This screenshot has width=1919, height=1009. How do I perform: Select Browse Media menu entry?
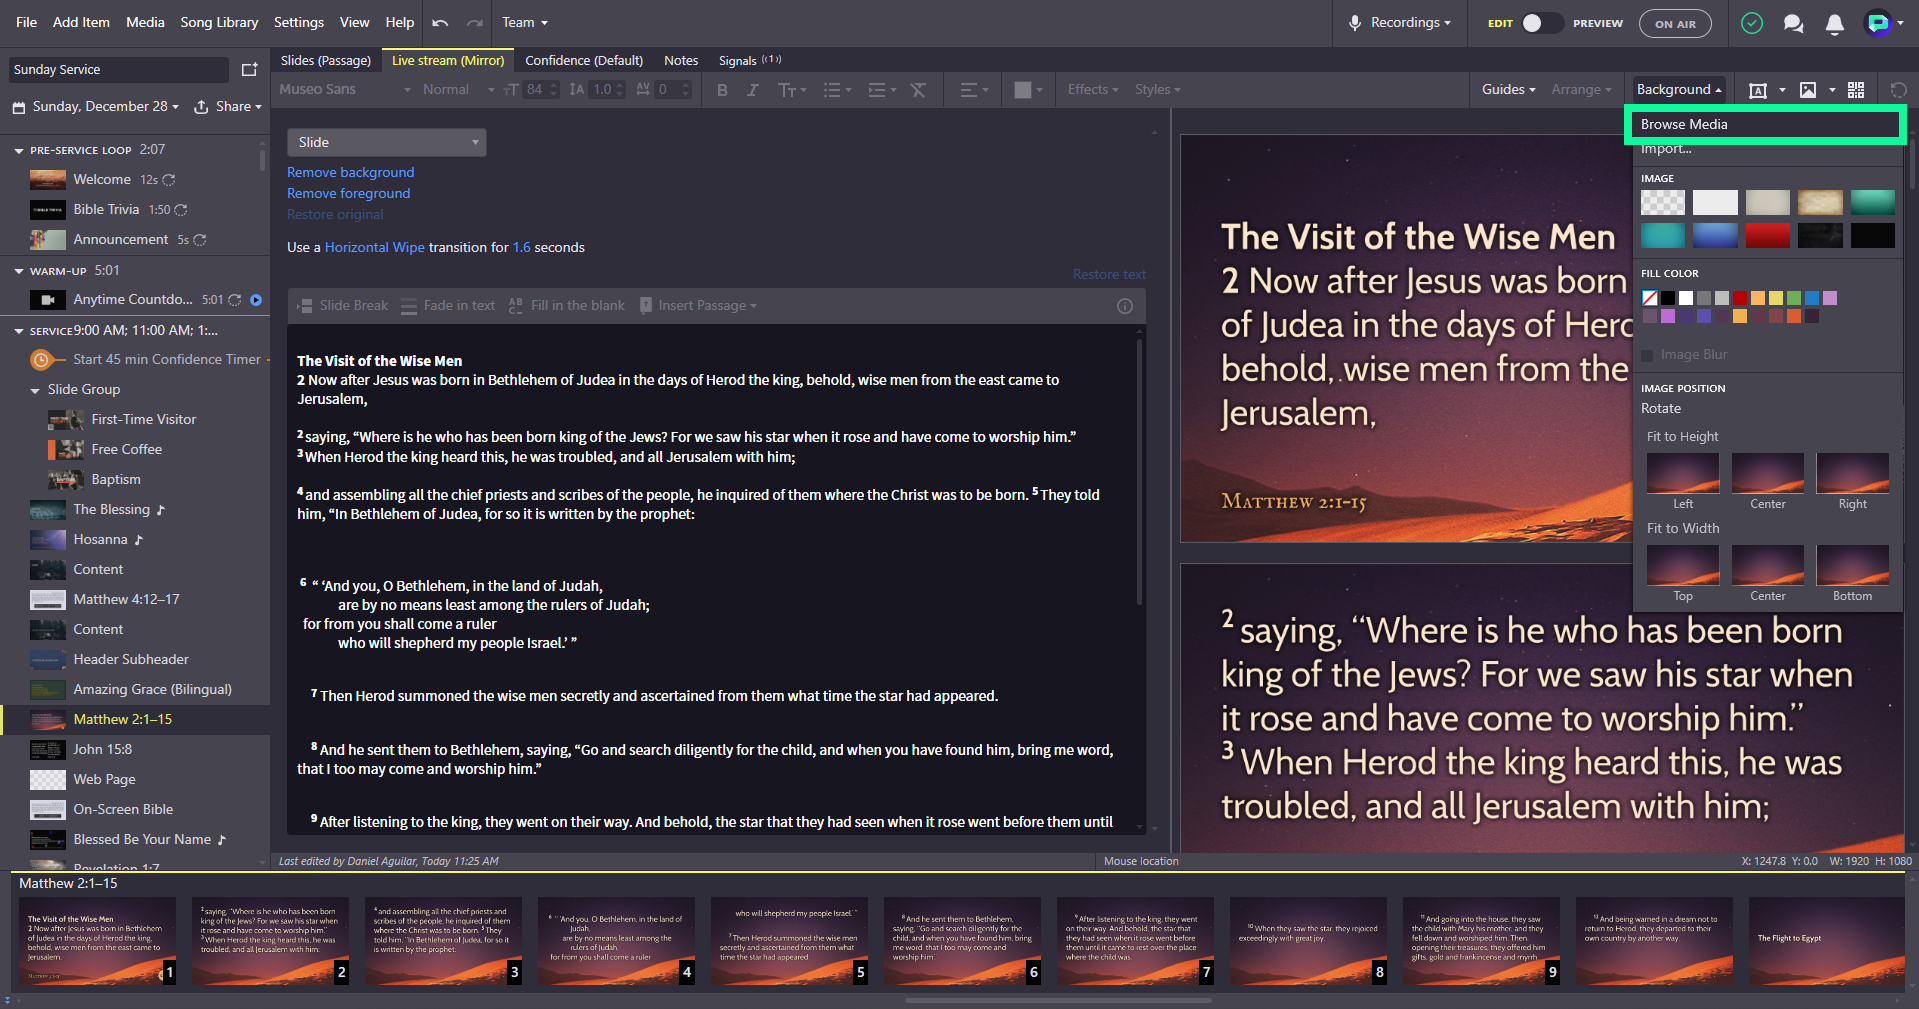point(1766,124)
